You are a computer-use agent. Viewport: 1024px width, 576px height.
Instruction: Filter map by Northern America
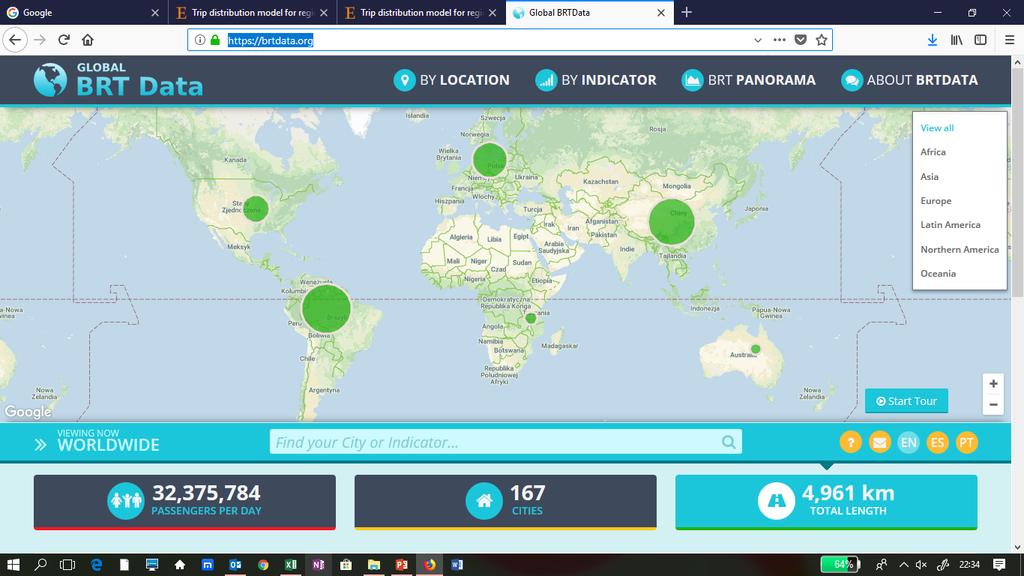click(959, 249)
